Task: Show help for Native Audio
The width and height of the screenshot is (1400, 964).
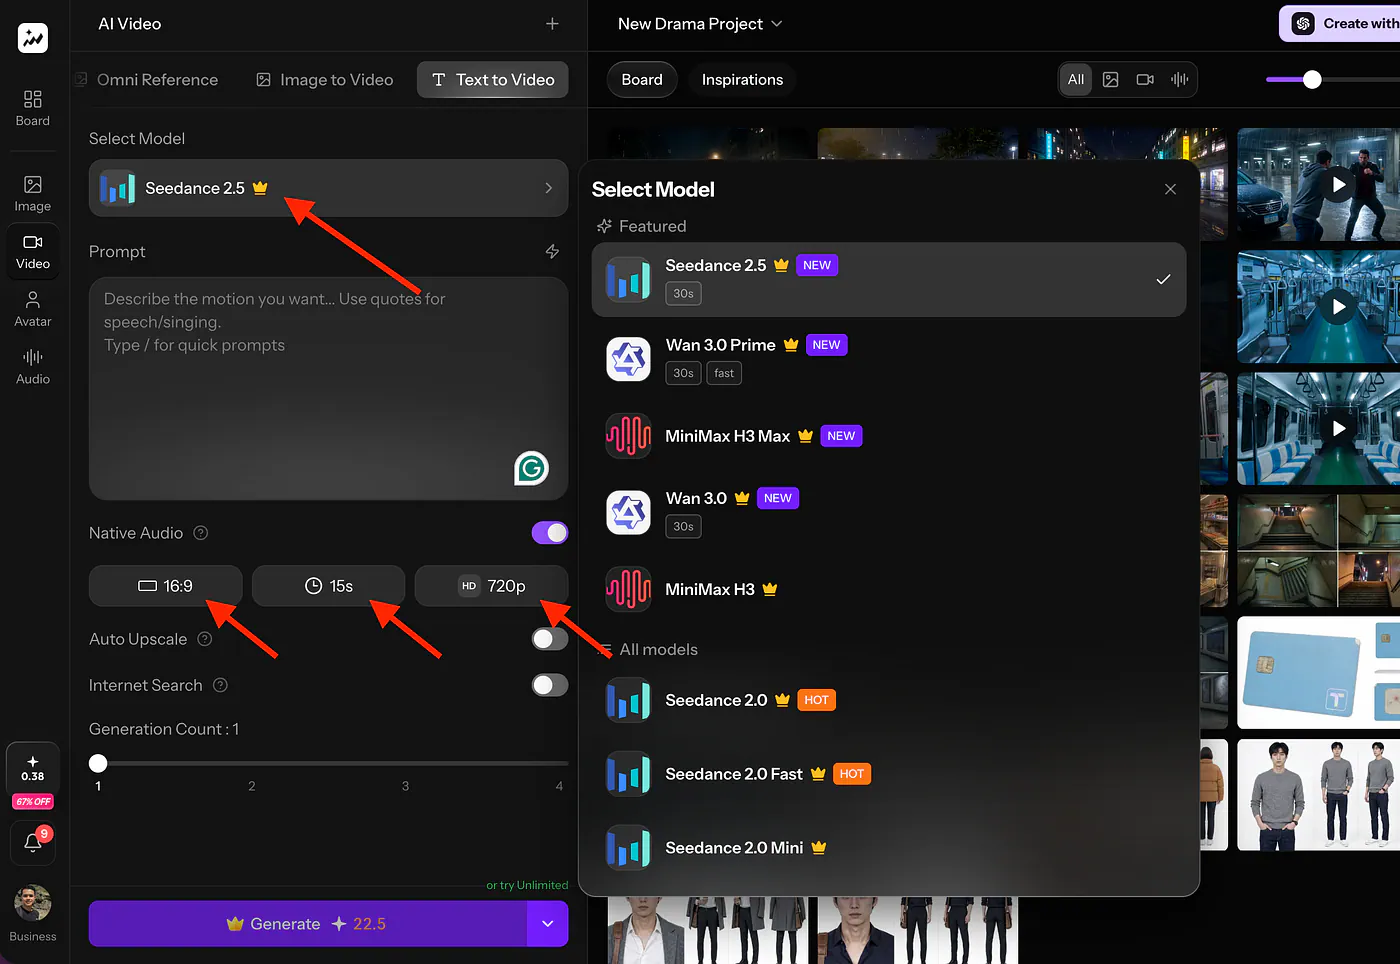Action: 201,533
